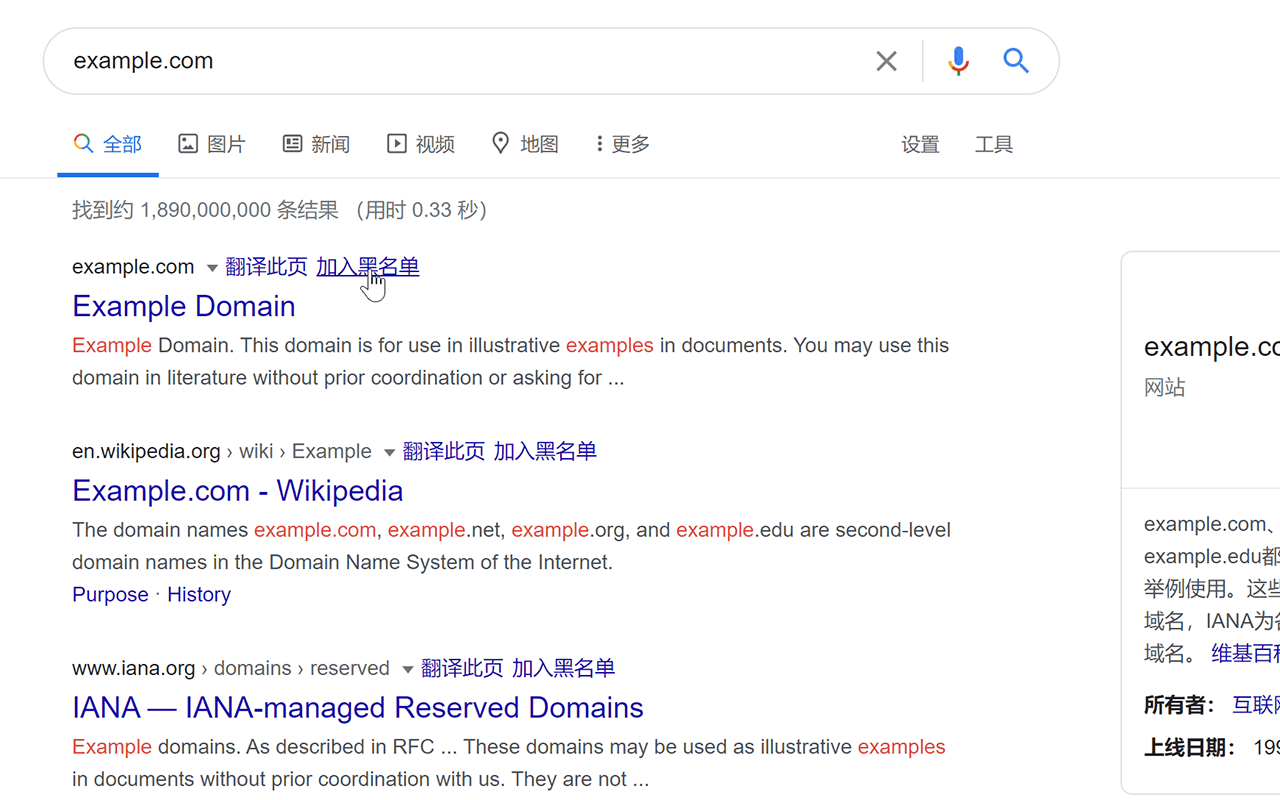
Task: Switch to the 图片 (Images) tab
Action: point(212,144)
